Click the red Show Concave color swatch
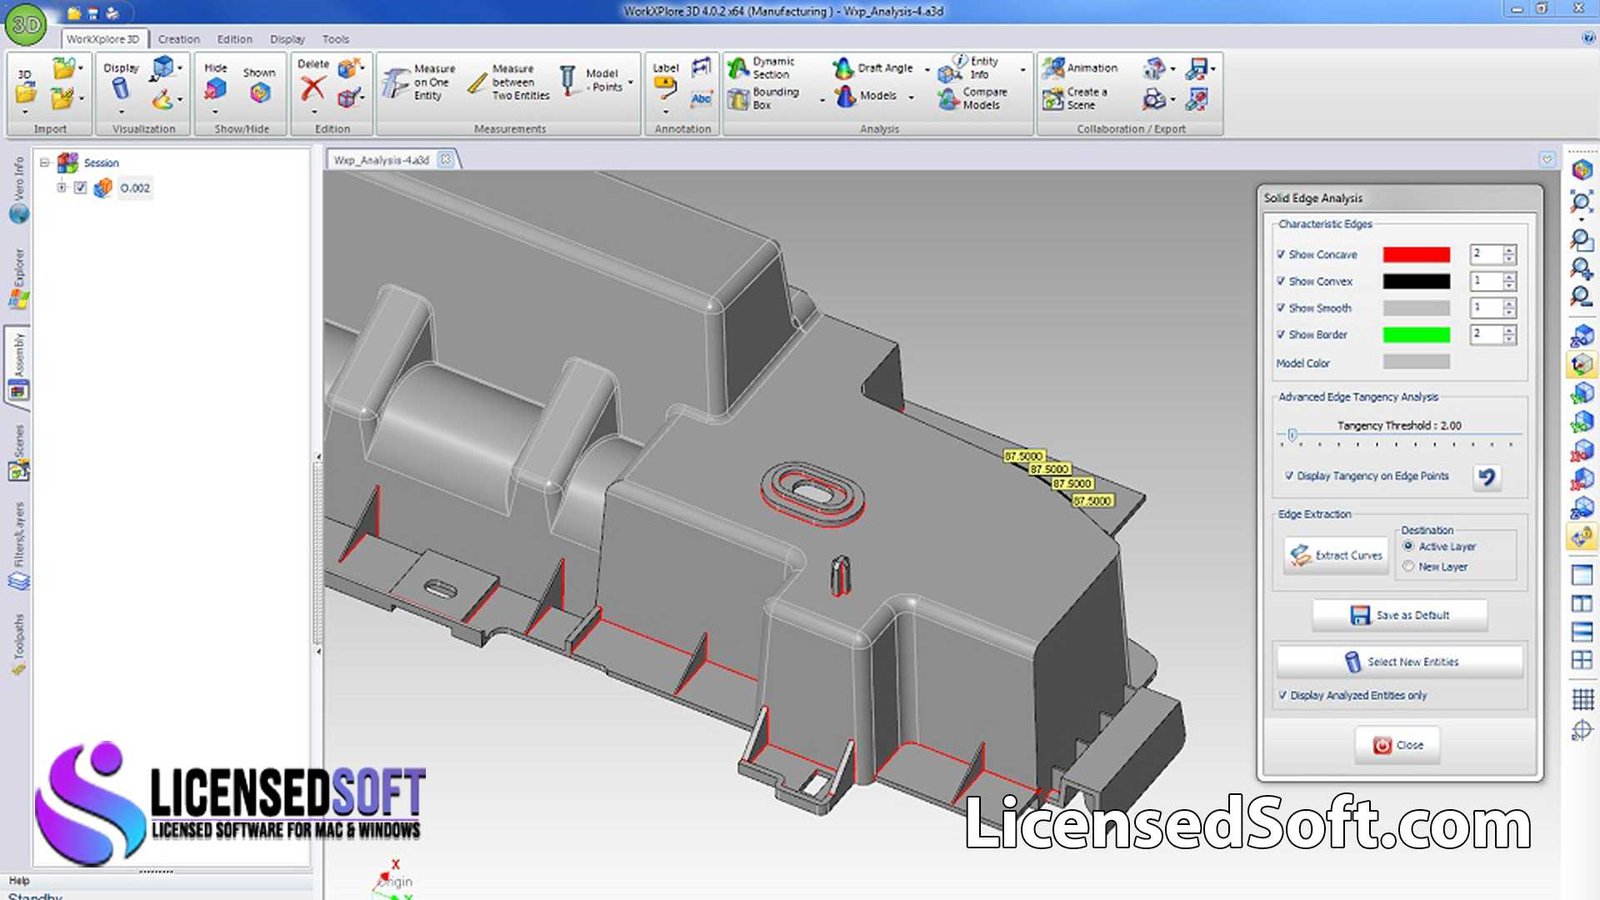1600x900 pixels. [1416, 255]
